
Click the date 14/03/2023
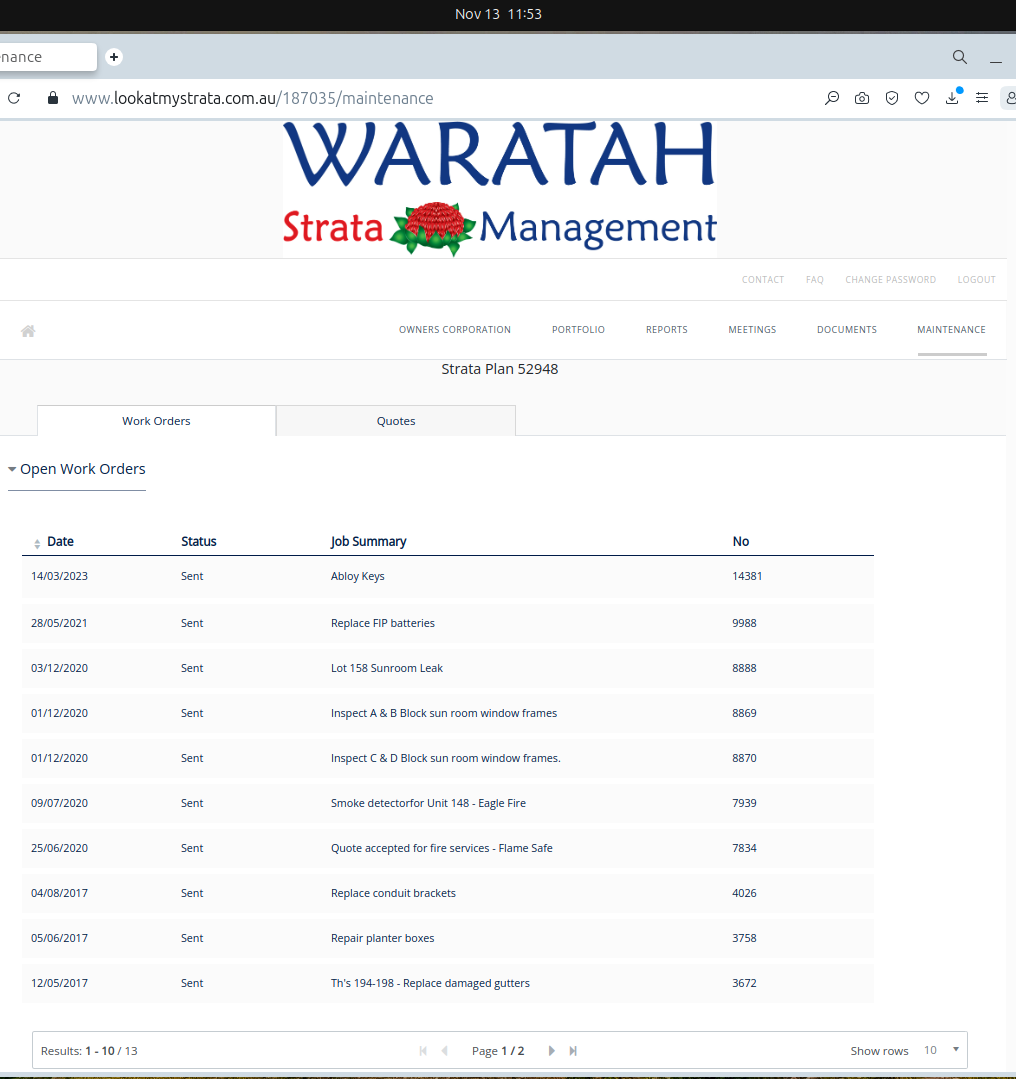(x=59, y=577)
